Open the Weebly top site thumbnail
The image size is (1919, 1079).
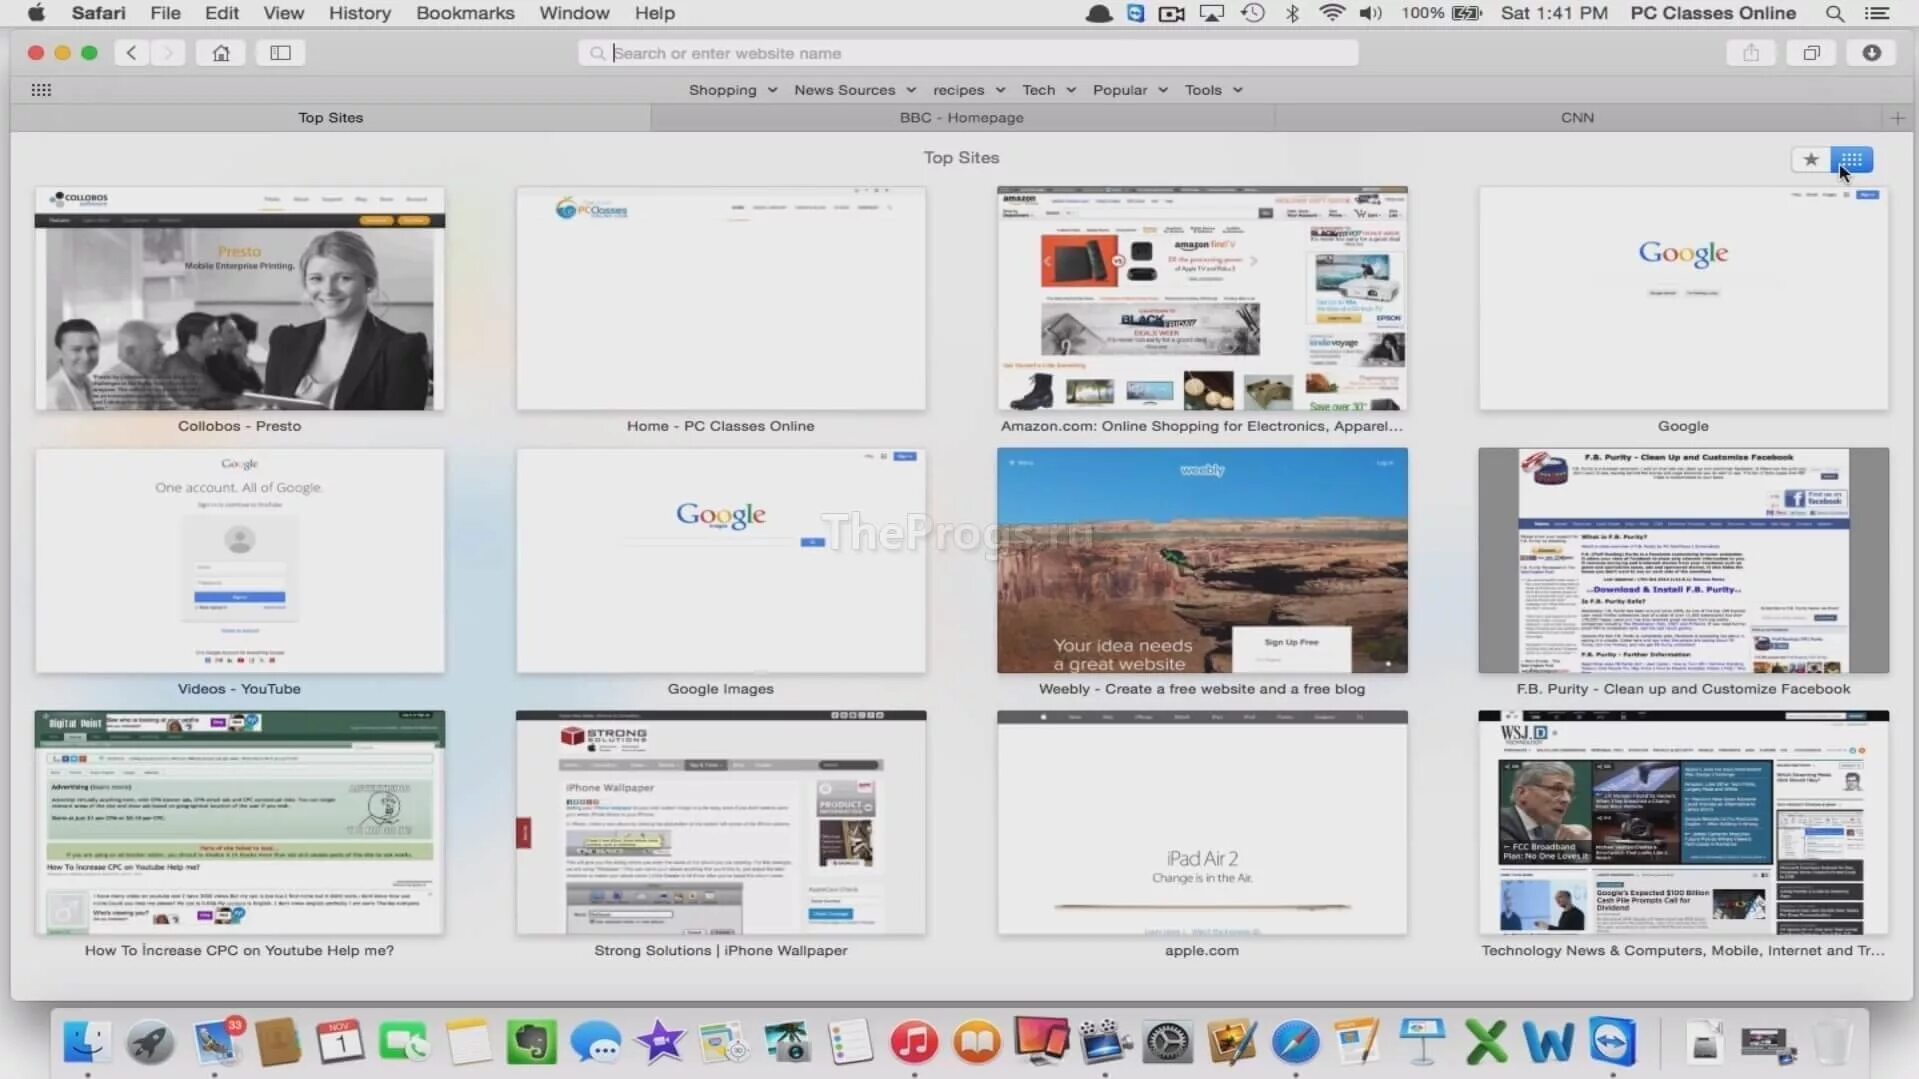click(x=1202, y=561)
